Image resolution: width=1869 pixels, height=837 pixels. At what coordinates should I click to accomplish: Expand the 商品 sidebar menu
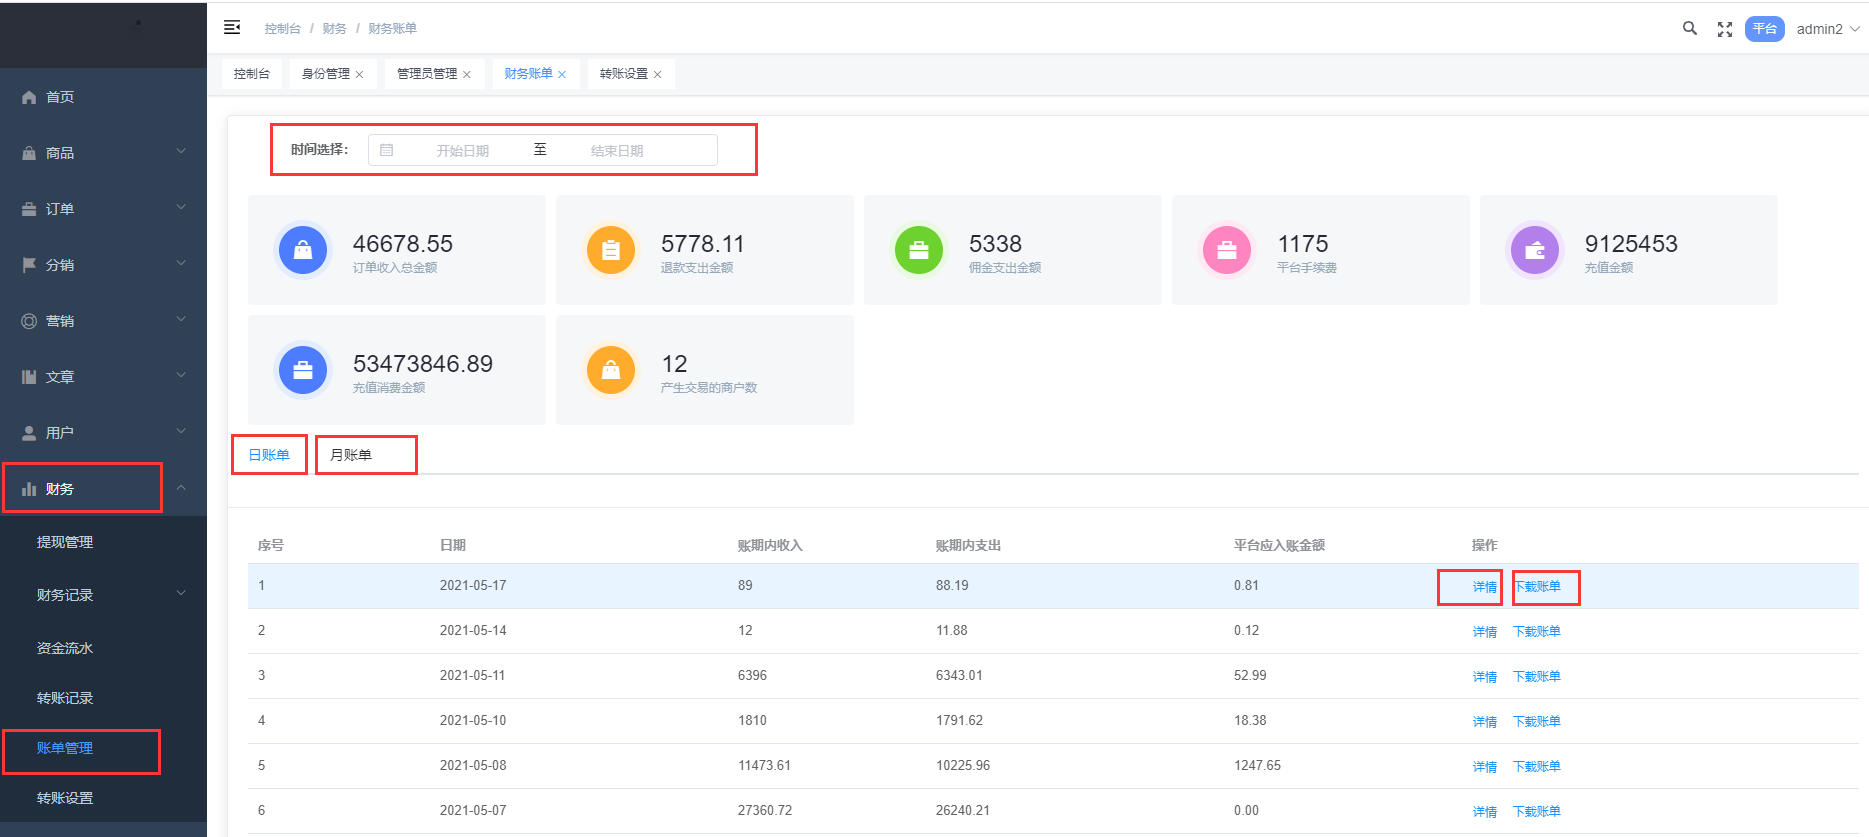pyautogui.click(x=103, y=153)
